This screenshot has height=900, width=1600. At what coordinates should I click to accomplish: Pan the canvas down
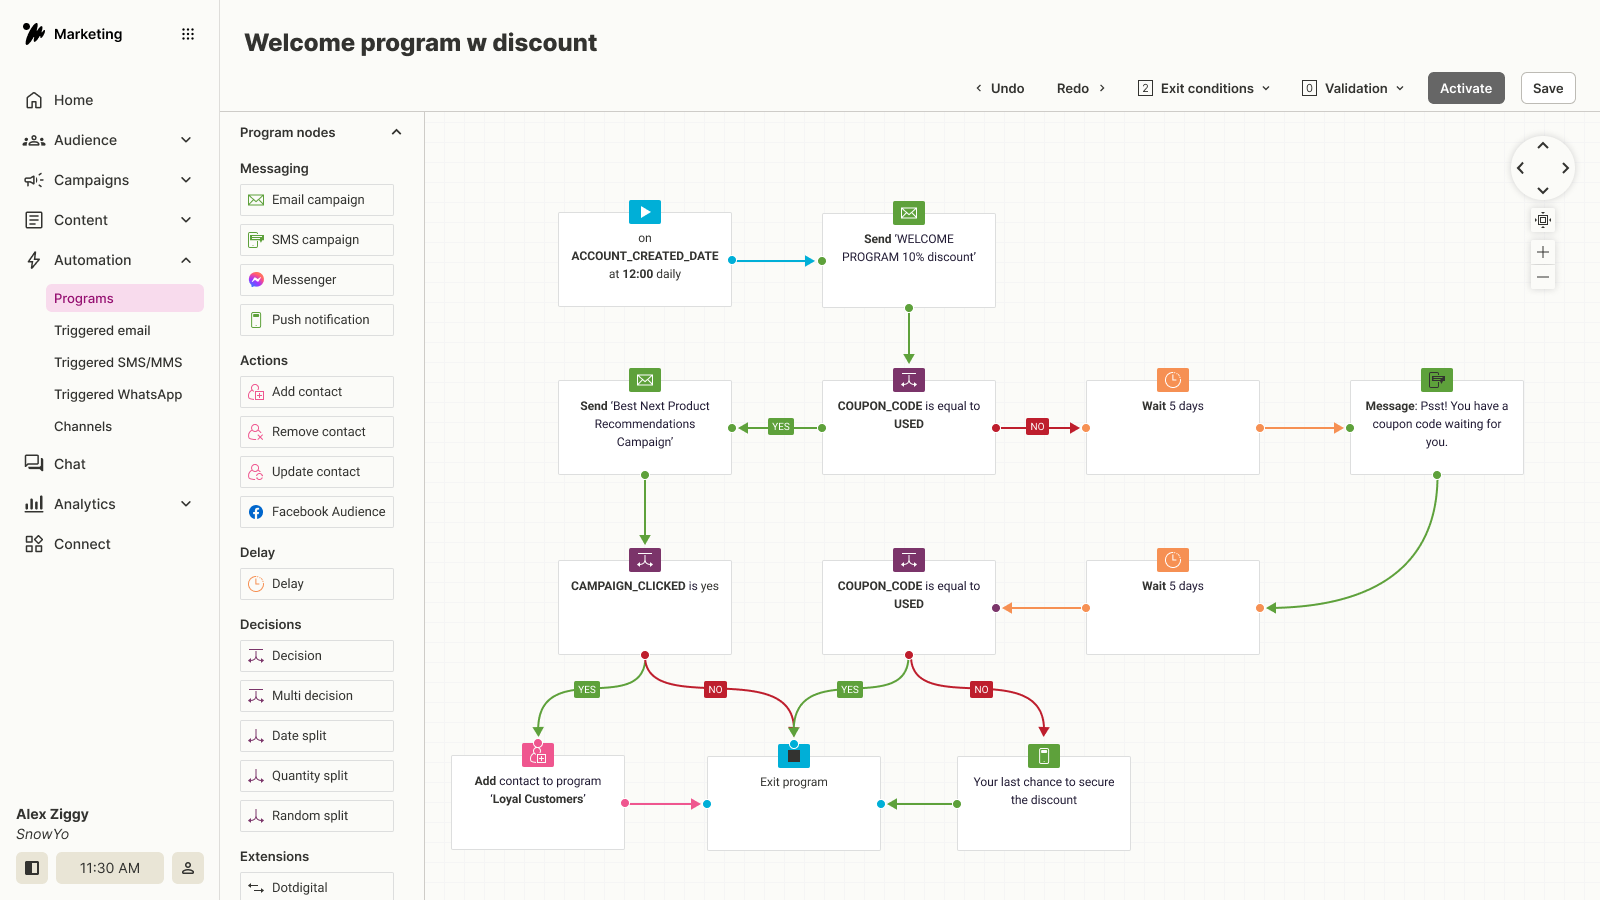pyautogui.click(x=1543, y=190)
